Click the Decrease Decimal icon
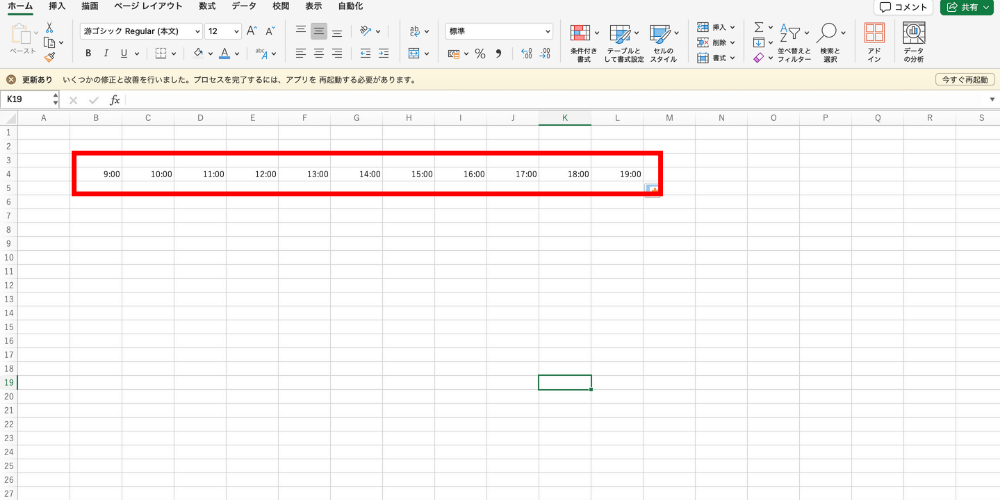This screenshot has height=500, width=1000. click(x=545, y=54)
